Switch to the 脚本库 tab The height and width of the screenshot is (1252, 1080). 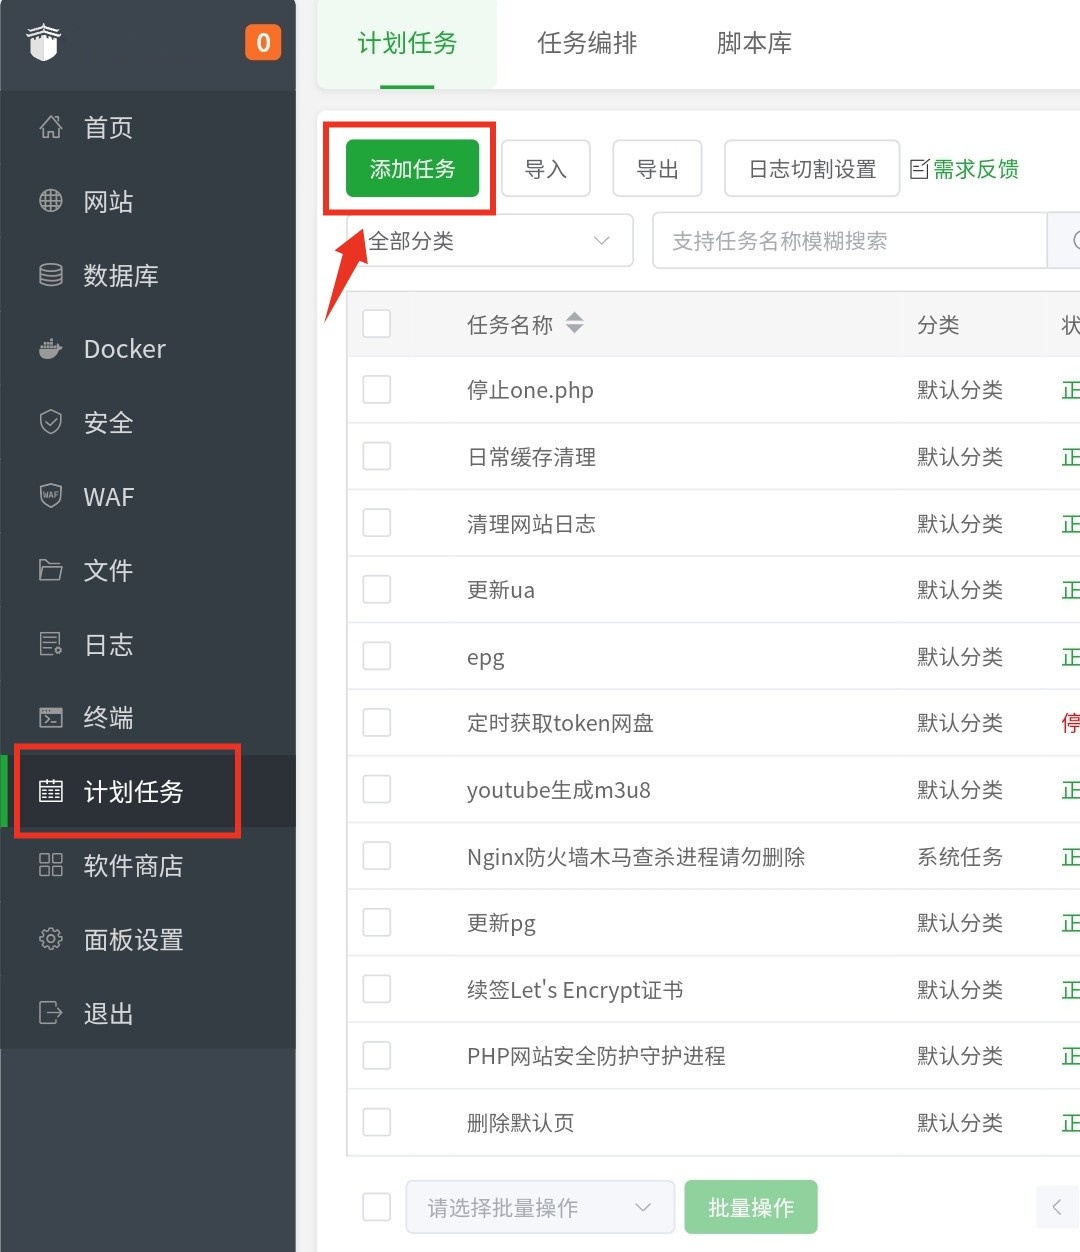pyautogui.click(x=754, y=43)
